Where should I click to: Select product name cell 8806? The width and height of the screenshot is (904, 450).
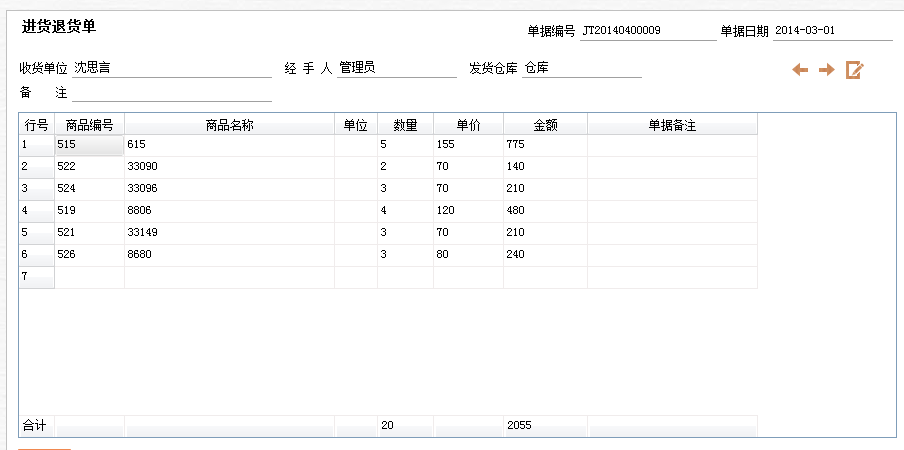click(229, 211)
